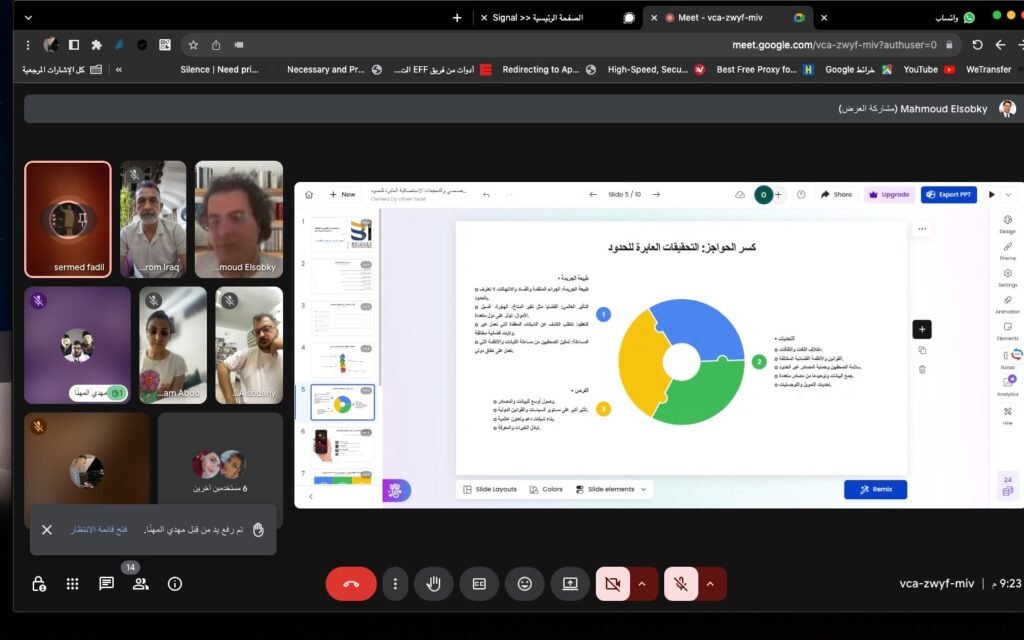Click the present screen button
Viewport: 1024px width, 640px height.
(570, 584)
